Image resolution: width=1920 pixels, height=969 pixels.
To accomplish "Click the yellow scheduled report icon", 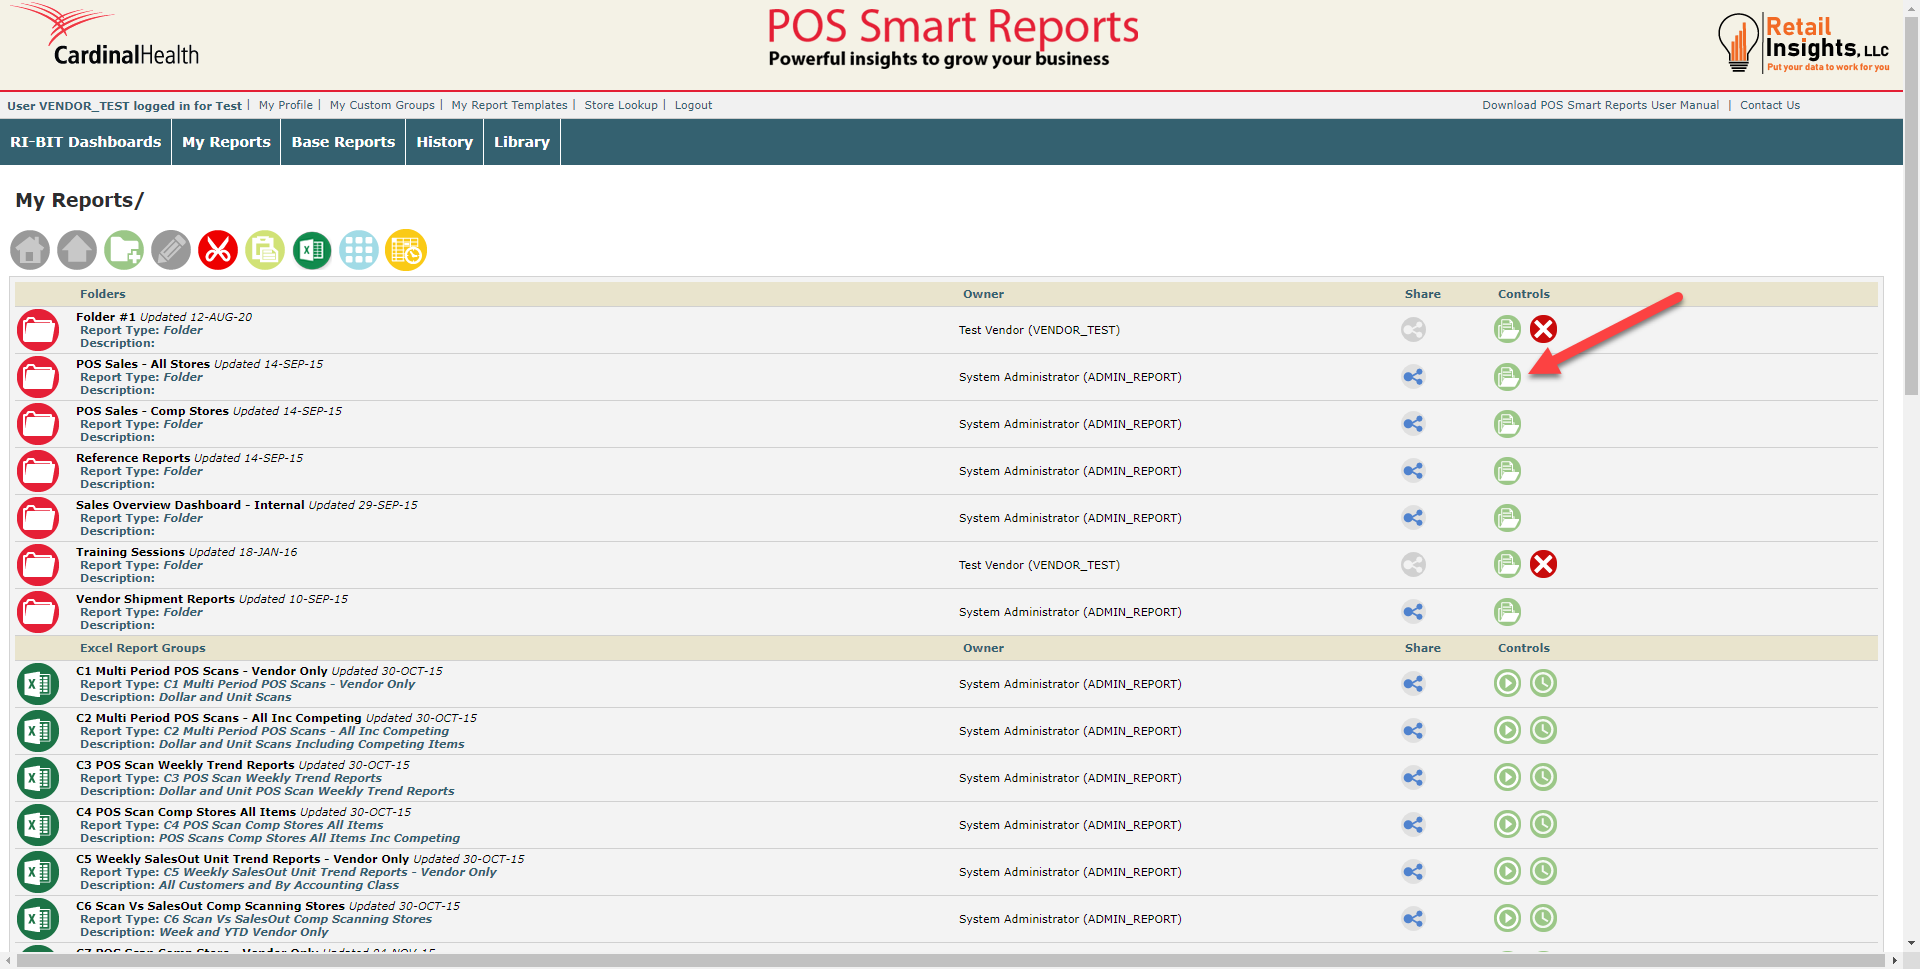I will (406, 250).
